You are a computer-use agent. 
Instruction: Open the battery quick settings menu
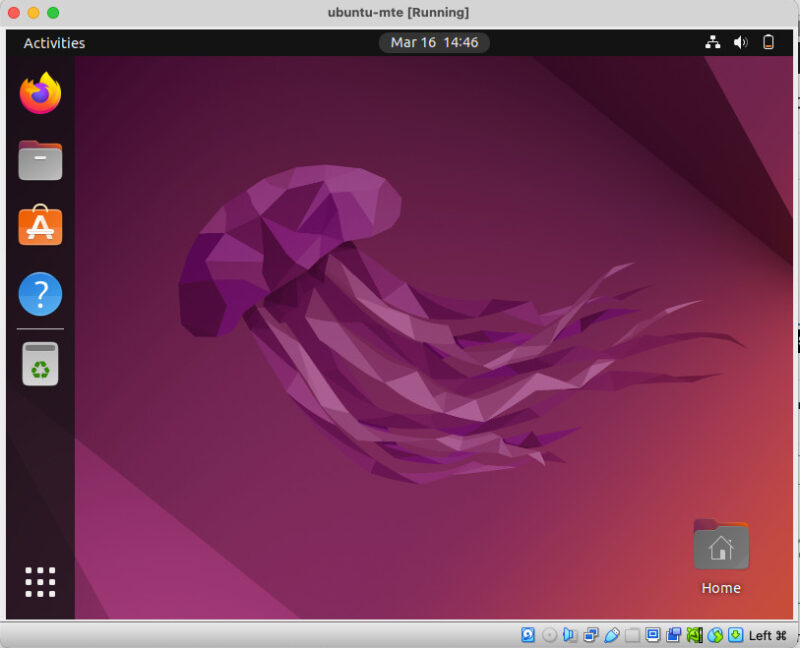(768, 42)
